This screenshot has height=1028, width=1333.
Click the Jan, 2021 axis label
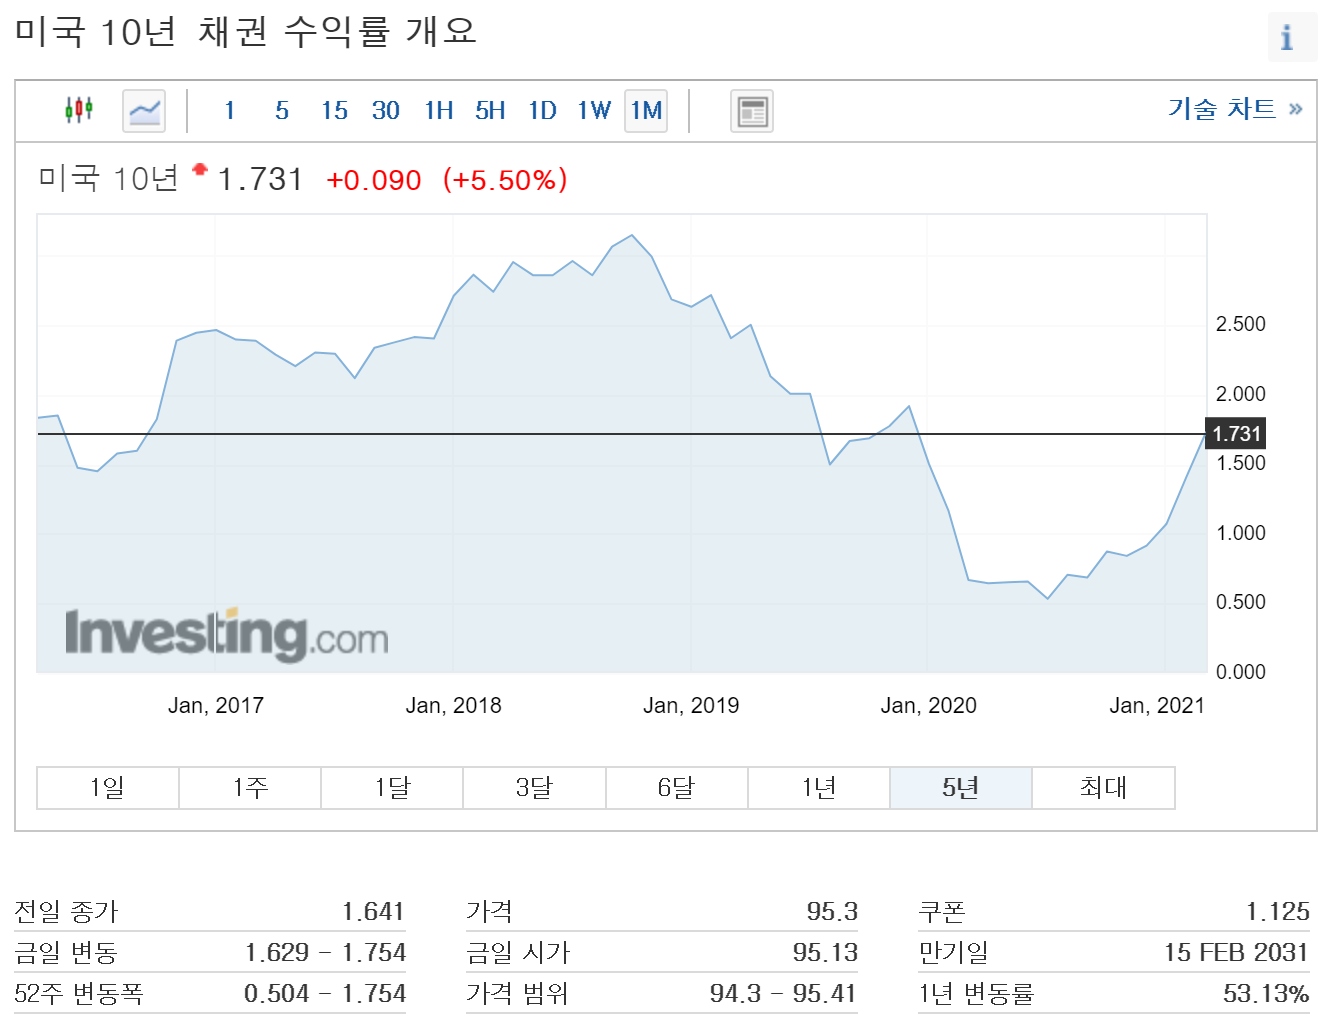pos(1157,705)
